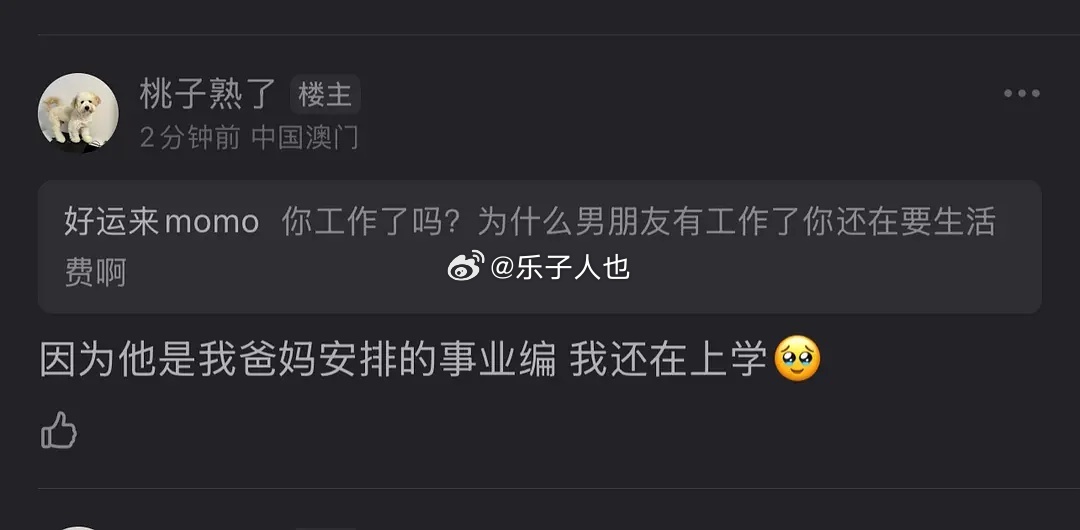
Task: Tap the 楼主 badge
Action: click(x=325, y=94)
